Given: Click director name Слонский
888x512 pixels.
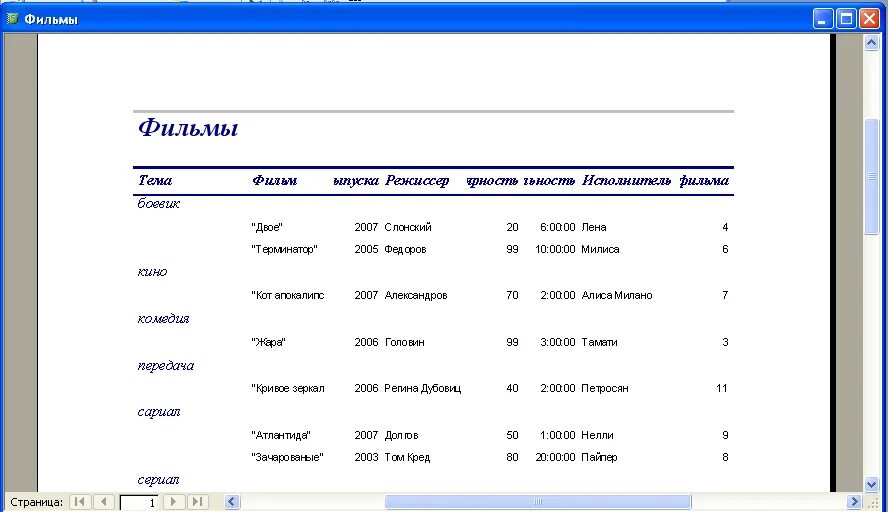Looking at the screenshot, I should coord(408,227).
